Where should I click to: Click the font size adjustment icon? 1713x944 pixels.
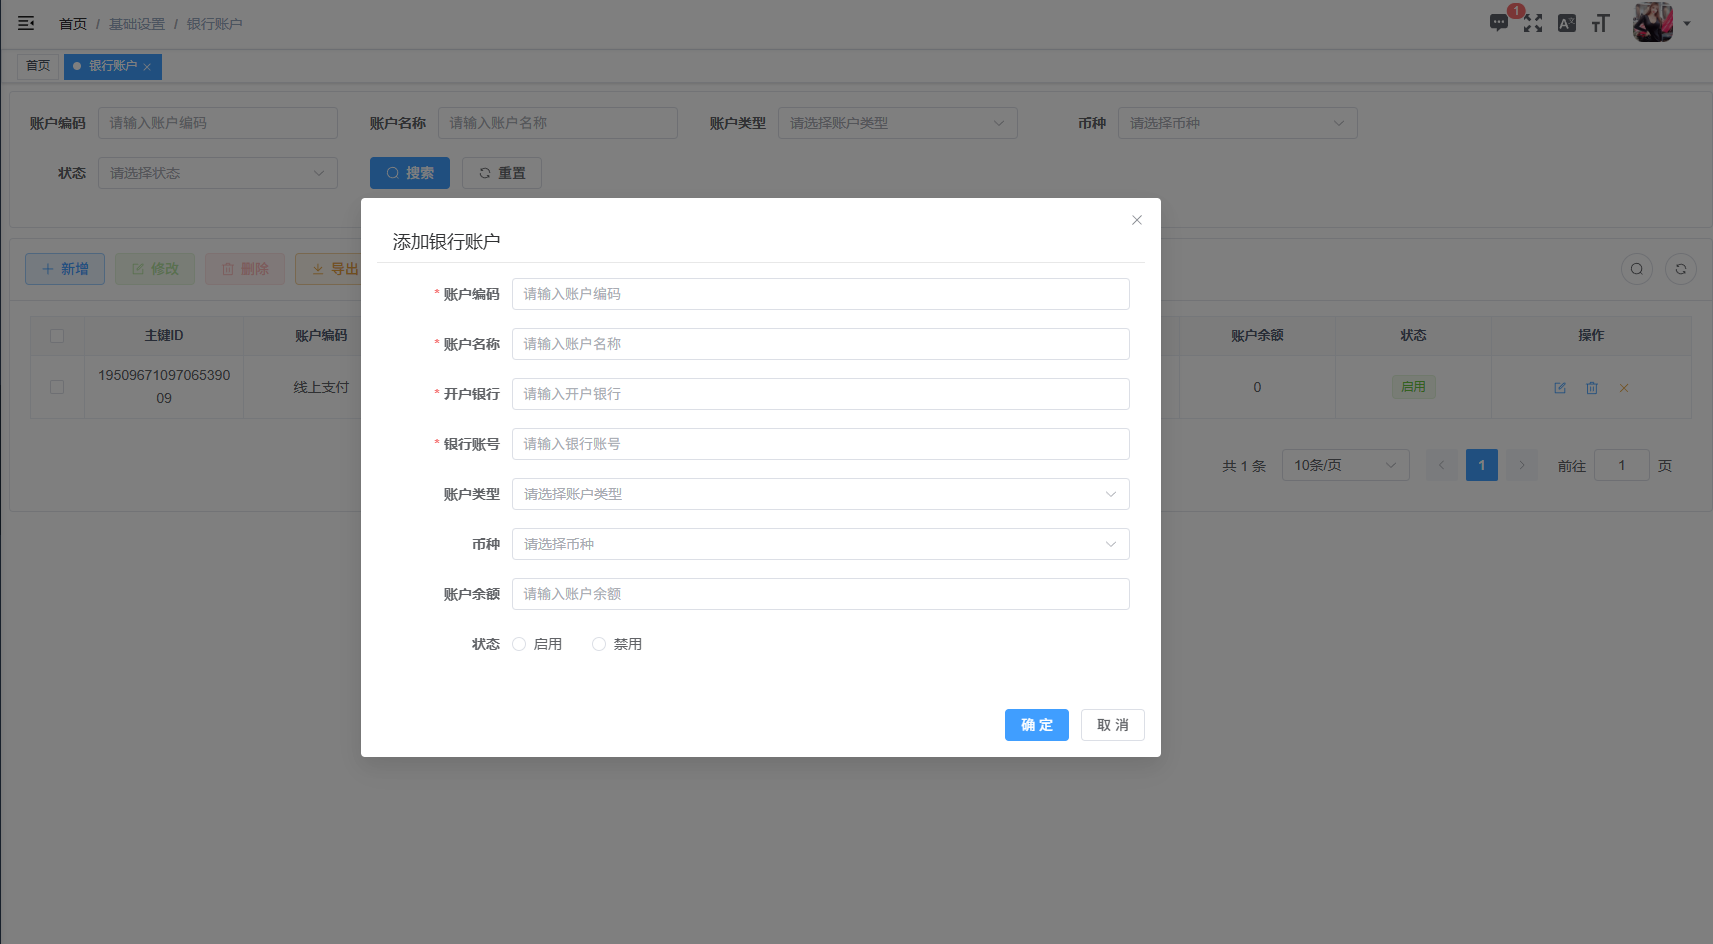coord(1600,22)
